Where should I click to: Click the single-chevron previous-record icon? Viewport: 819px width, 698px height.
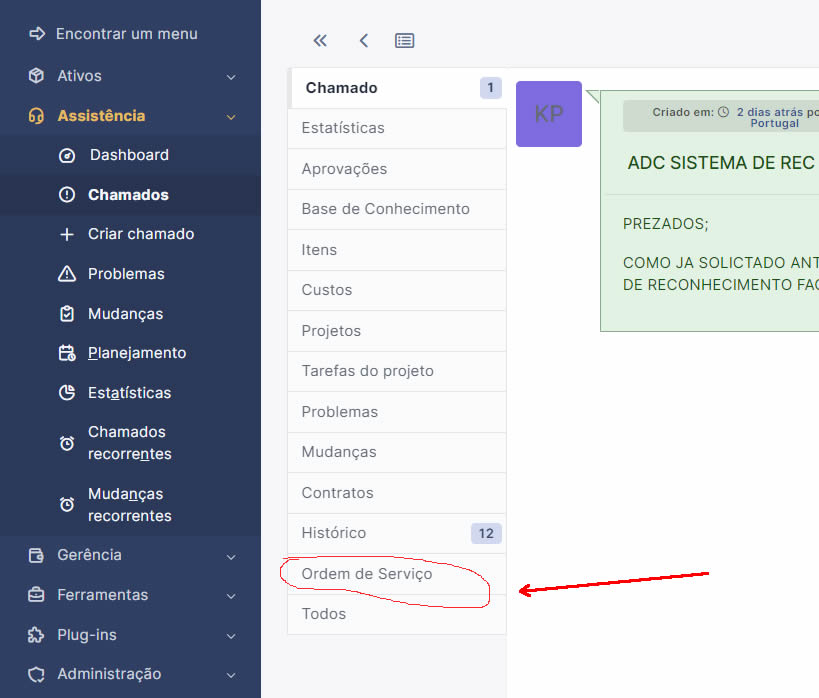(x=364, y=41)
